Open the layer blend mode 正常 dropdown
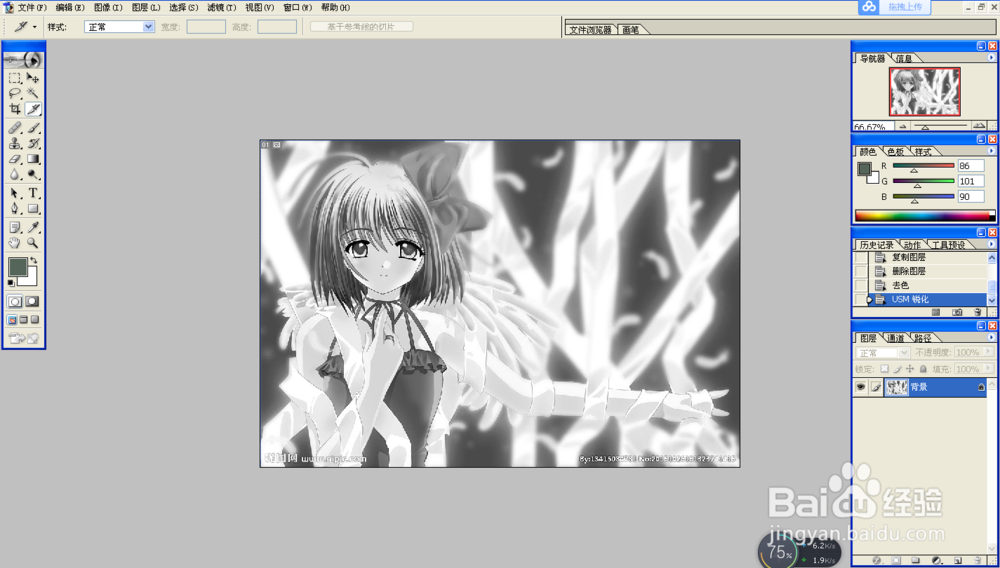 click(x=883, y=353)
